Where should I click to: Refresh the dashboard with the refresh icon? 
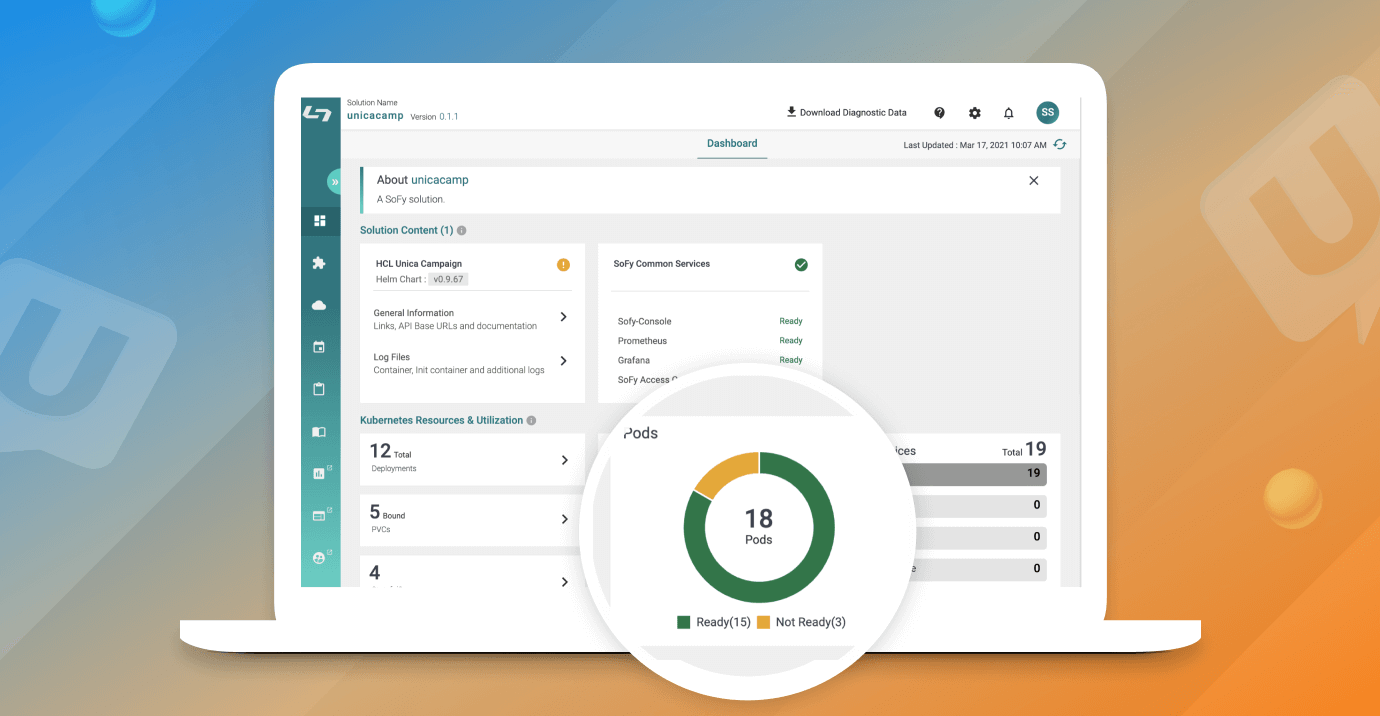[1060, 145]
